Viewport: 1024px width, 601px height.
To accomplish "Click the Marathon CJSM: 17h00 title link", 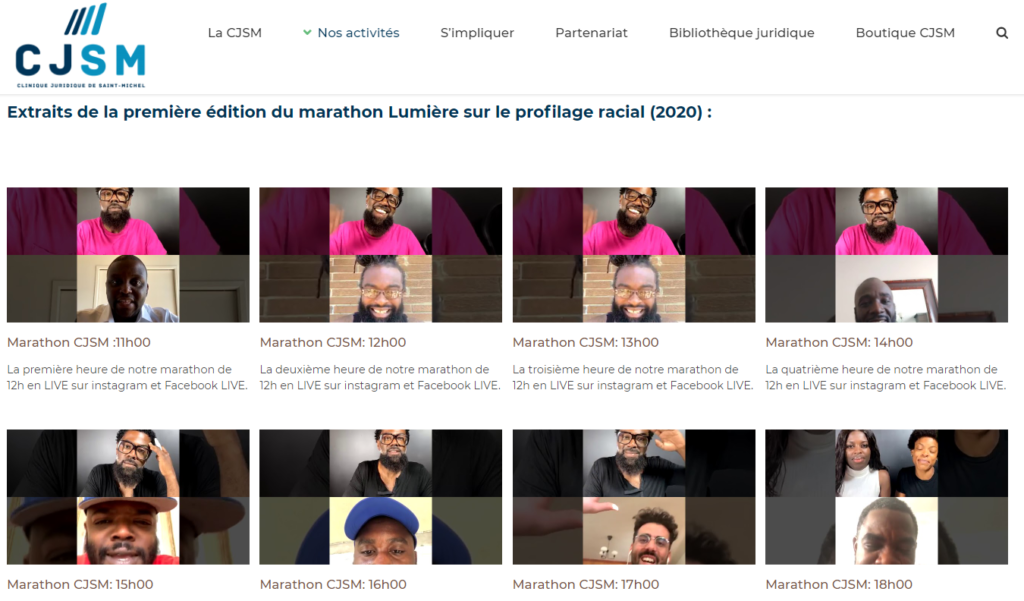I will click(585, 584).
